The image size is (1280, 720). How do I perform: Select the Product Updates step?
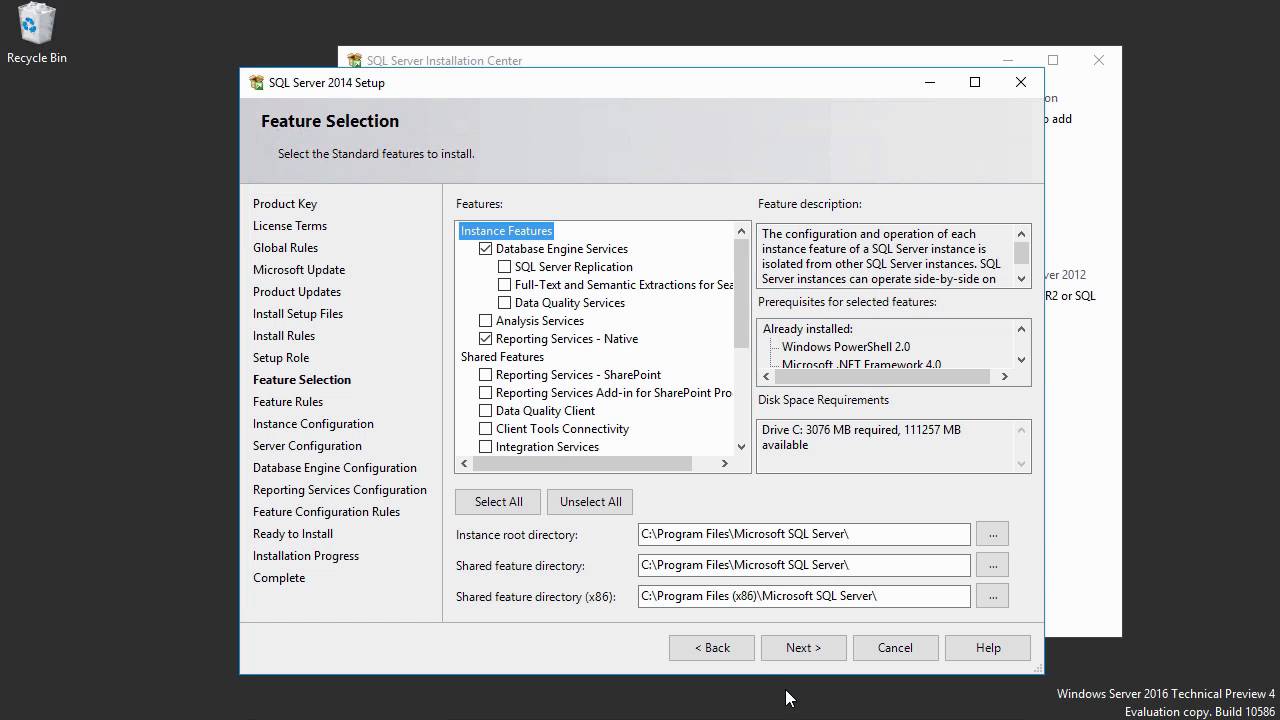click(x=297, y=292)
